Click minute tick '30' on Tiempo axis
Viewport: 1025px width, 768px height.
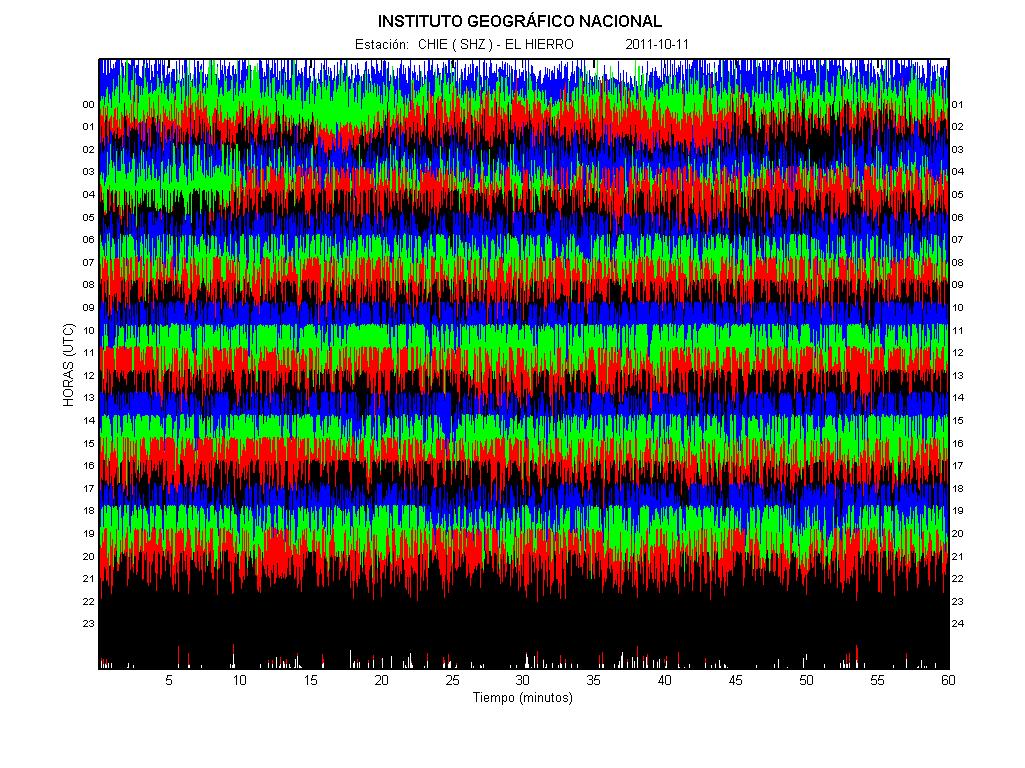point(523,680)
